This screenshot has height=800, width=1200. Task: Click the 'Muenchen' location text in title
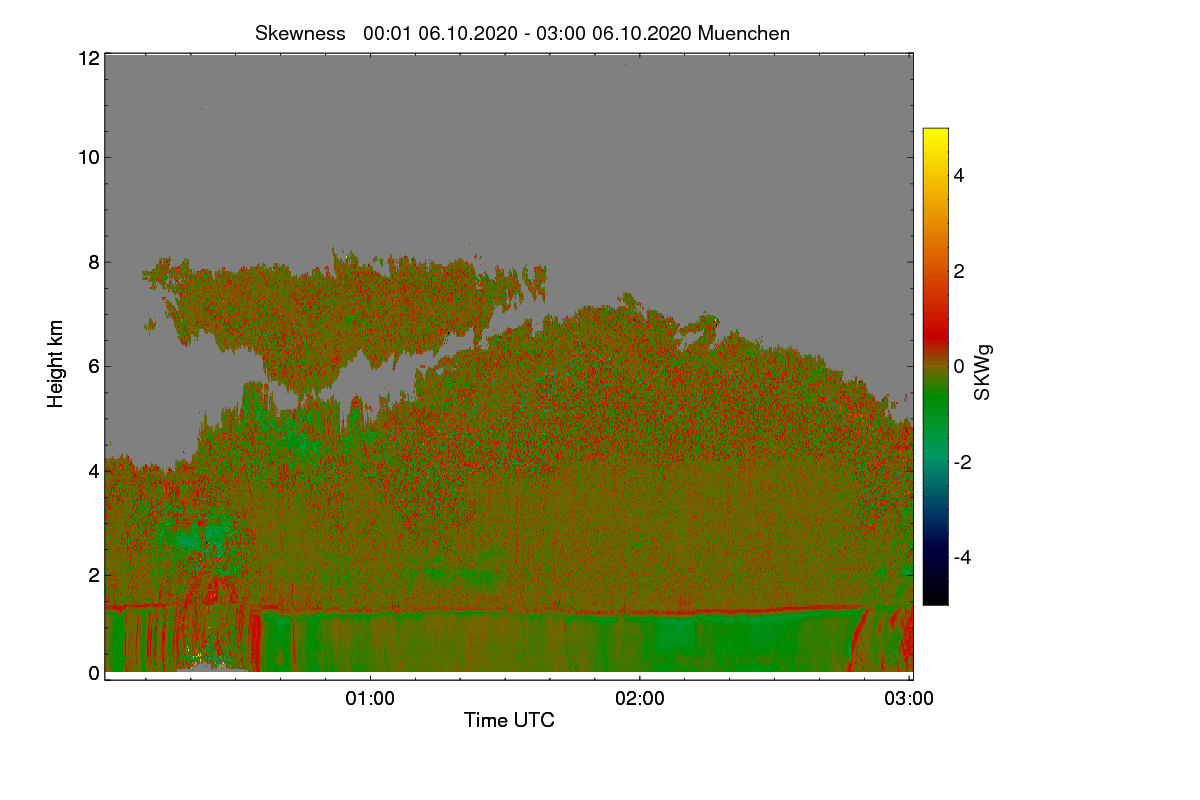(744, 33)
